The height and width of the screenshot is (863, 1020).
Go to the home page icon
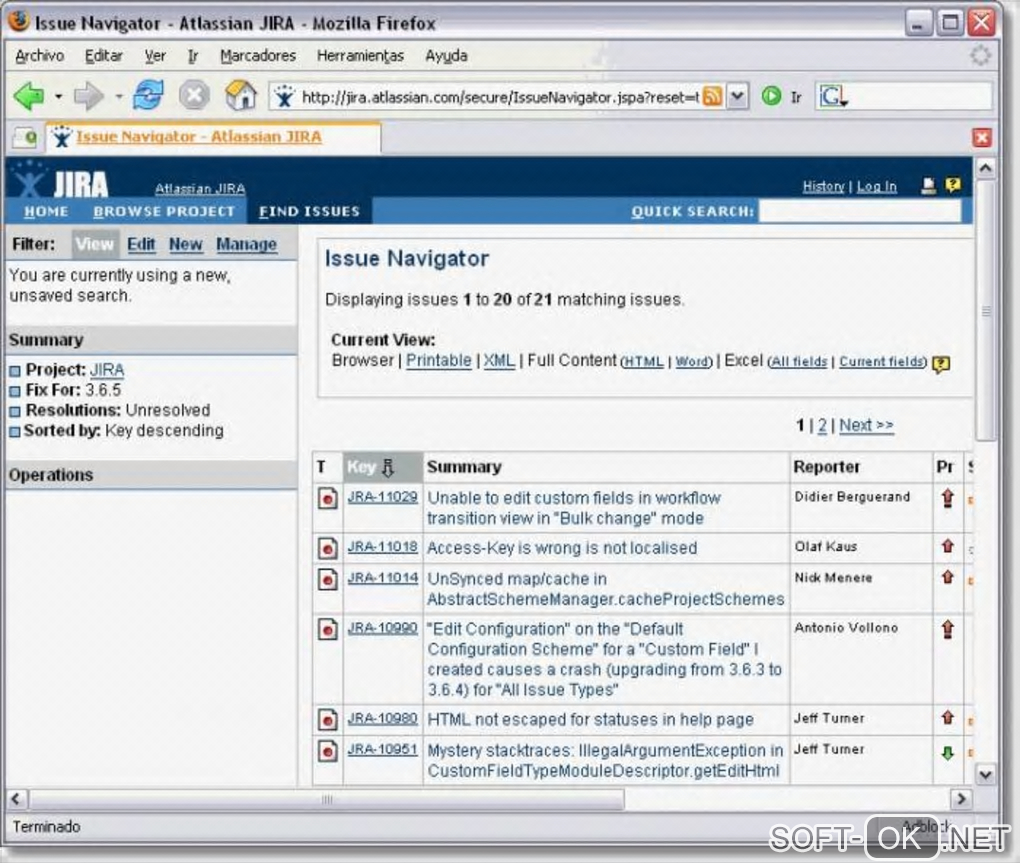(x=241, y=96)
